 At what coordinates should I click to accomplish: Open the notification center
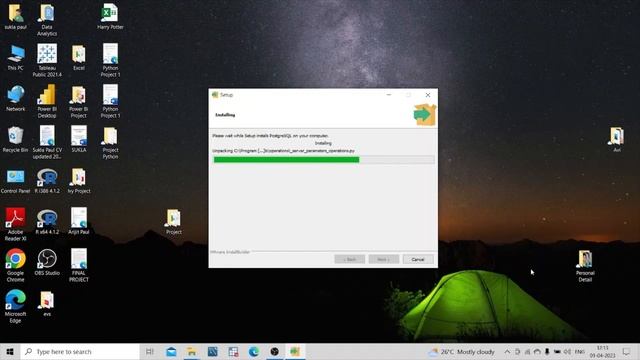point(627,351)
